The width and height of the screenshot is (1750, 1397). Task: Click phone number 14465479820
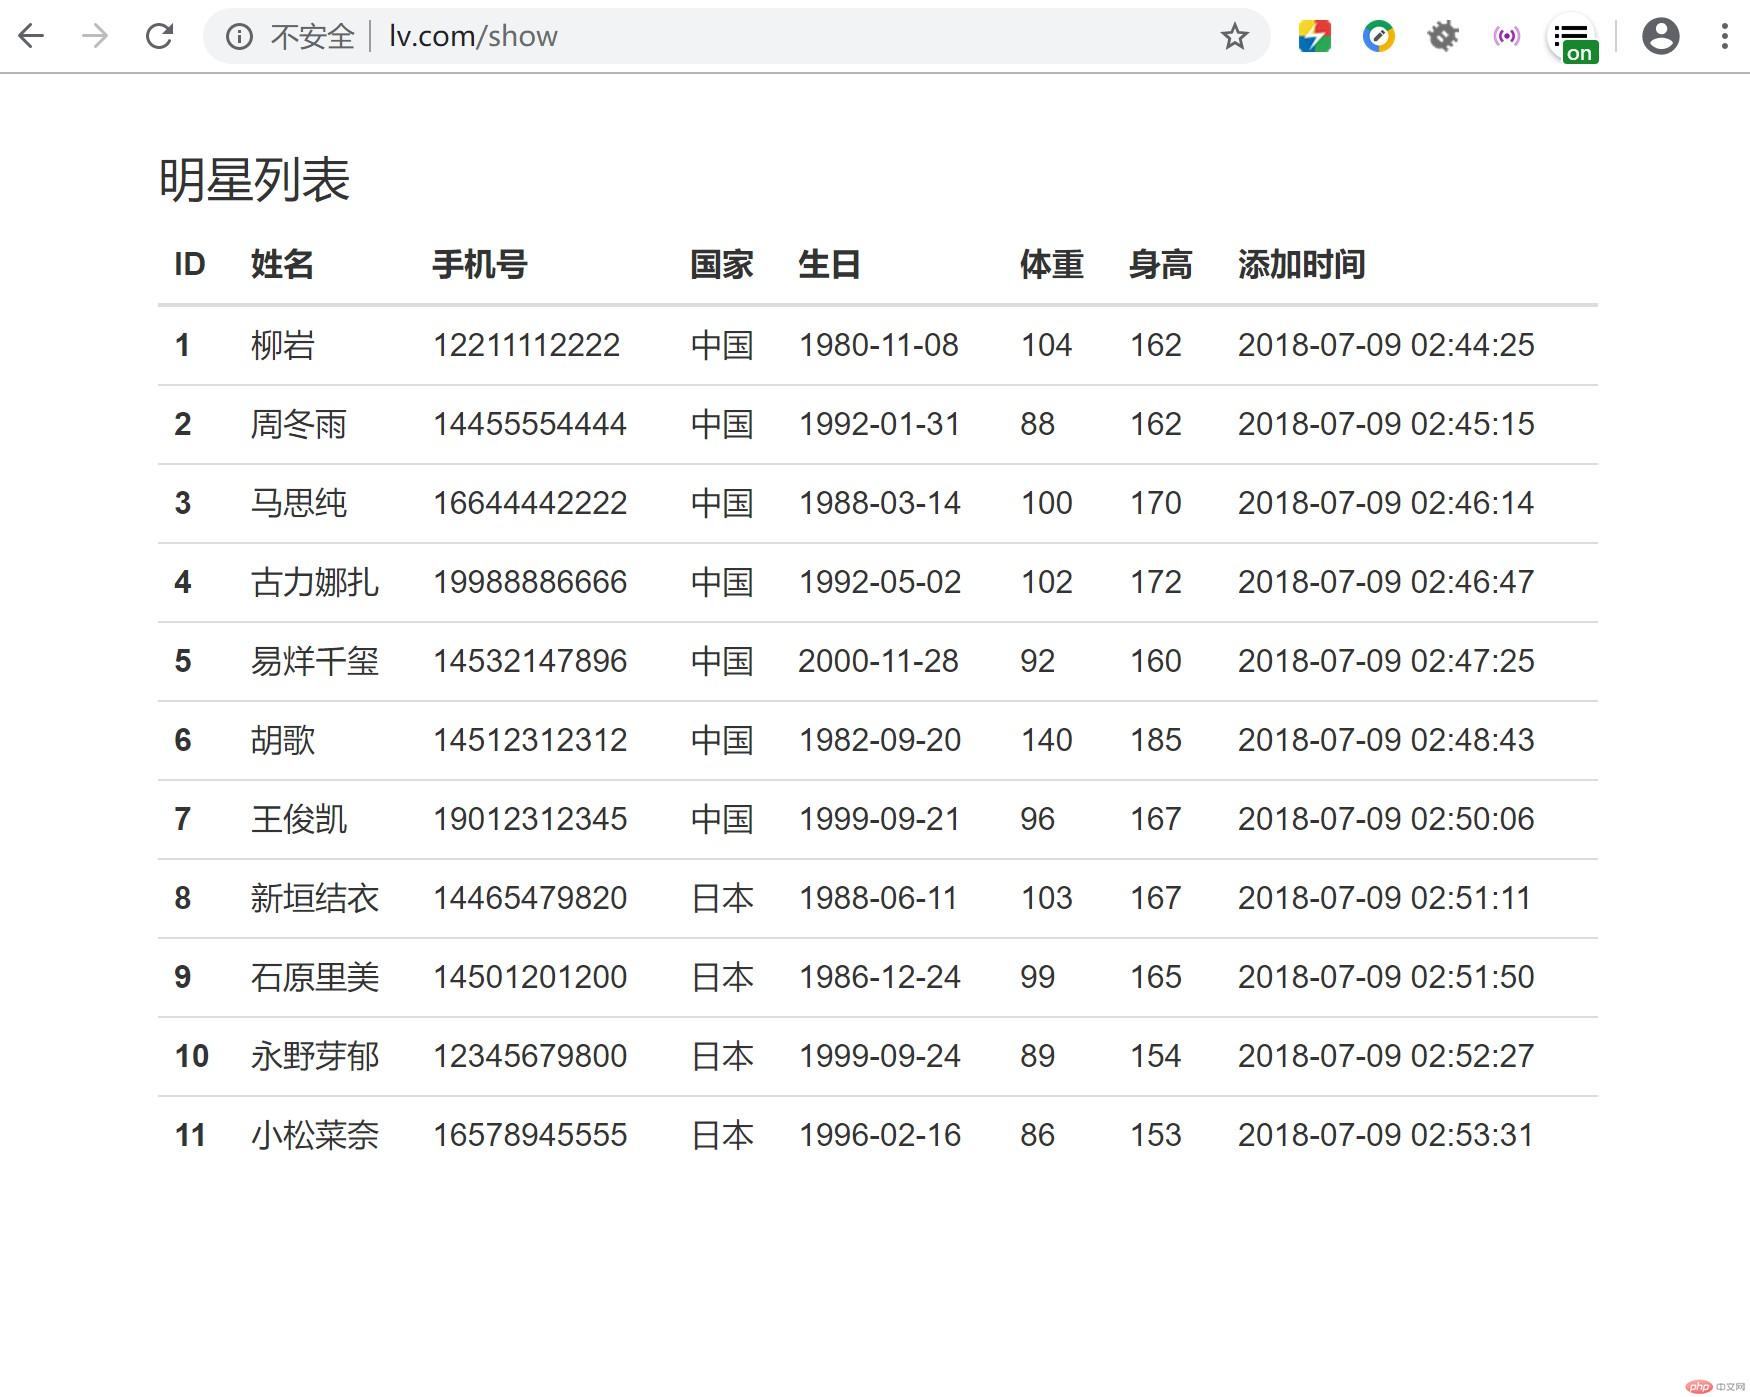coord(529,898)
